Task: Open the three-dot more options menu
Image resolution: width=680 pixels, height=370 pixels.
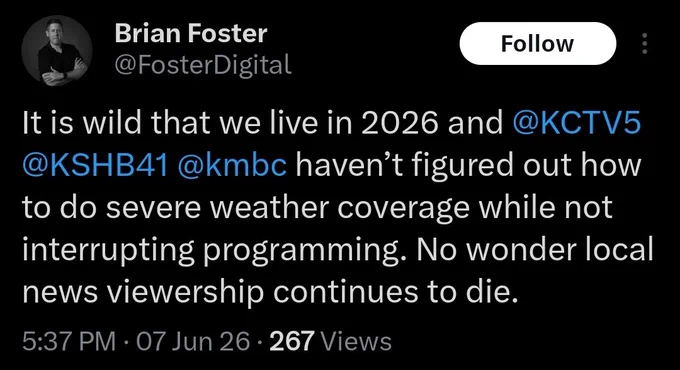Action: [x=644, y=43]
